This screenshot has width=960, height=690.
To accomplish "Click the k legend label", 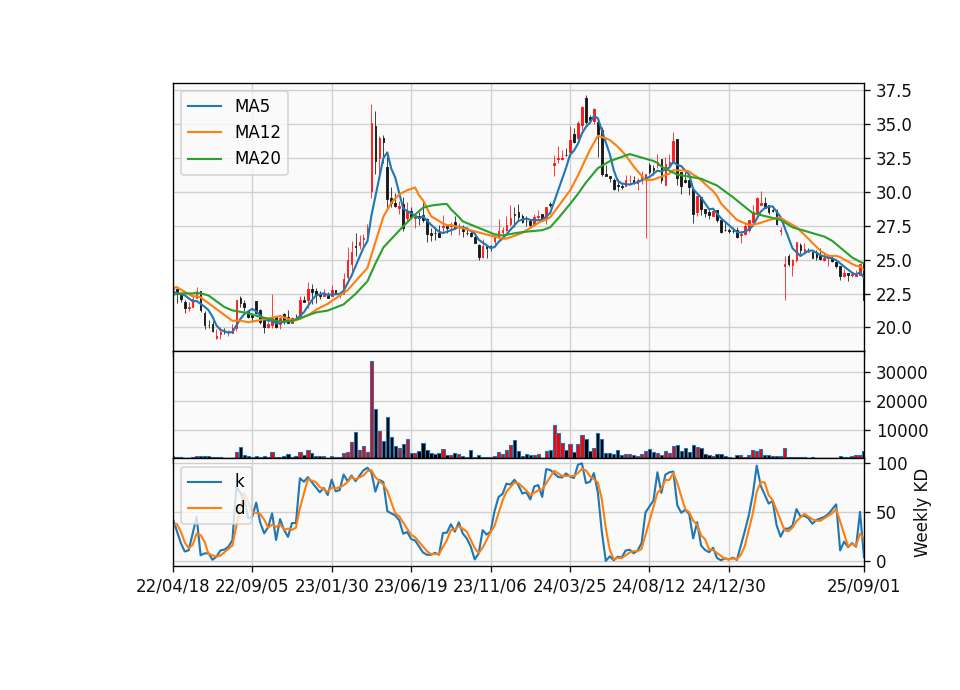I will click(x=239, y=481).
